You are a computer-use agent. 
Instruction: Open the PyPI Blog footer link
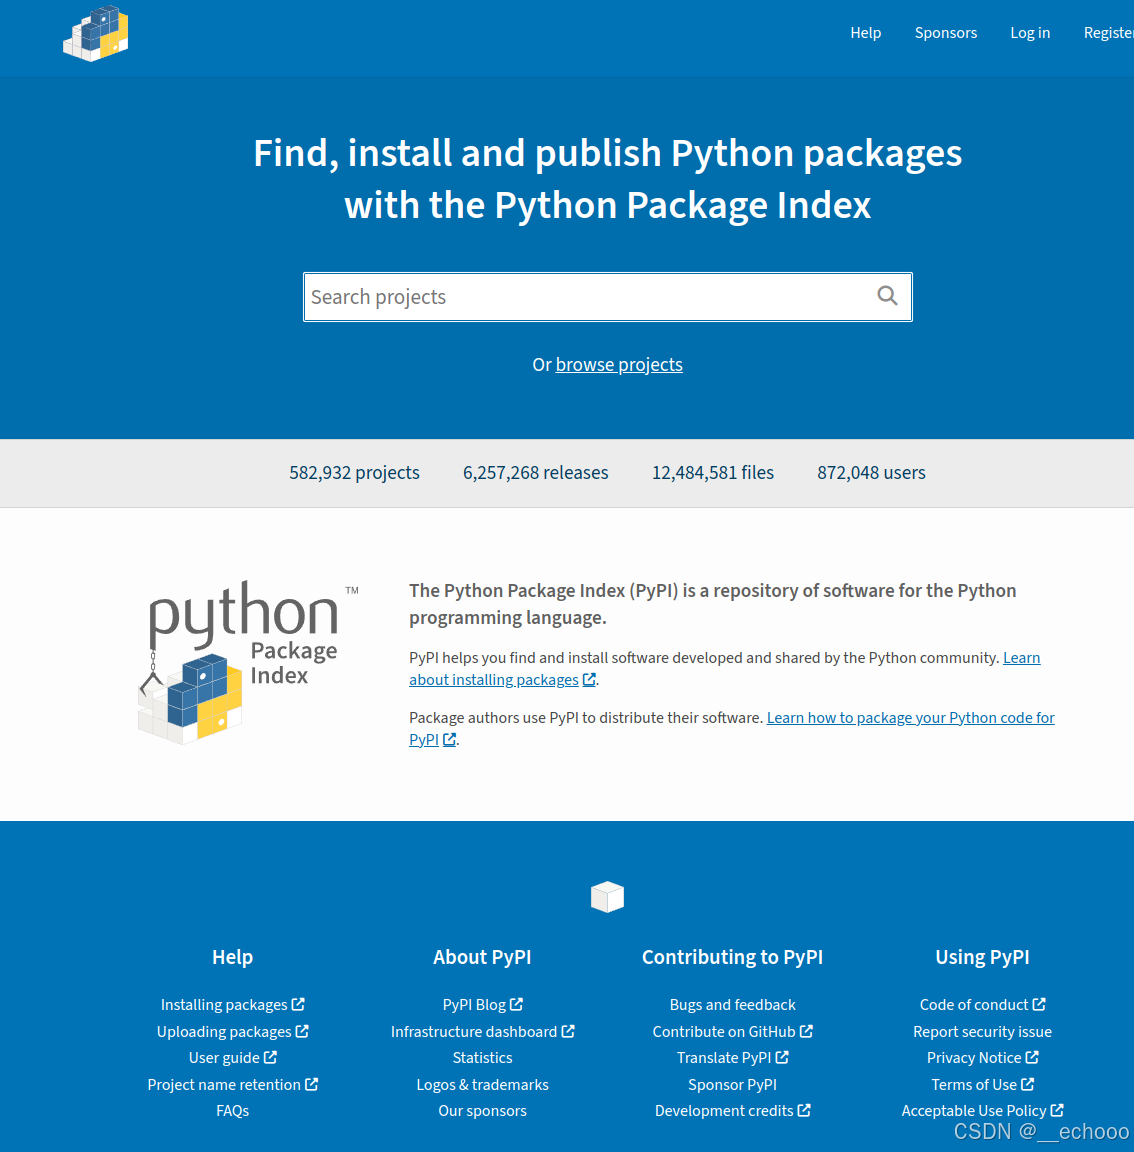(x=474, y=1004)
